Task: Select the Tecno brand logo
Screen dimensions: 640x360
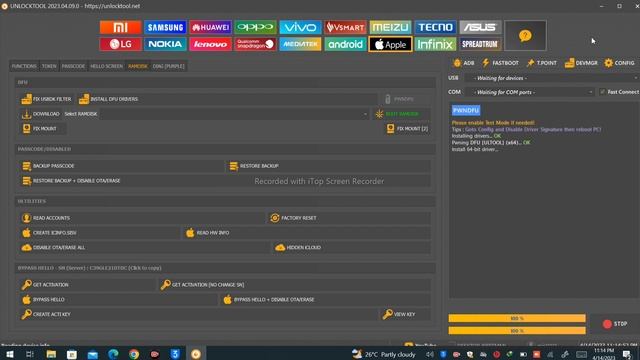Action: (435, 27)
